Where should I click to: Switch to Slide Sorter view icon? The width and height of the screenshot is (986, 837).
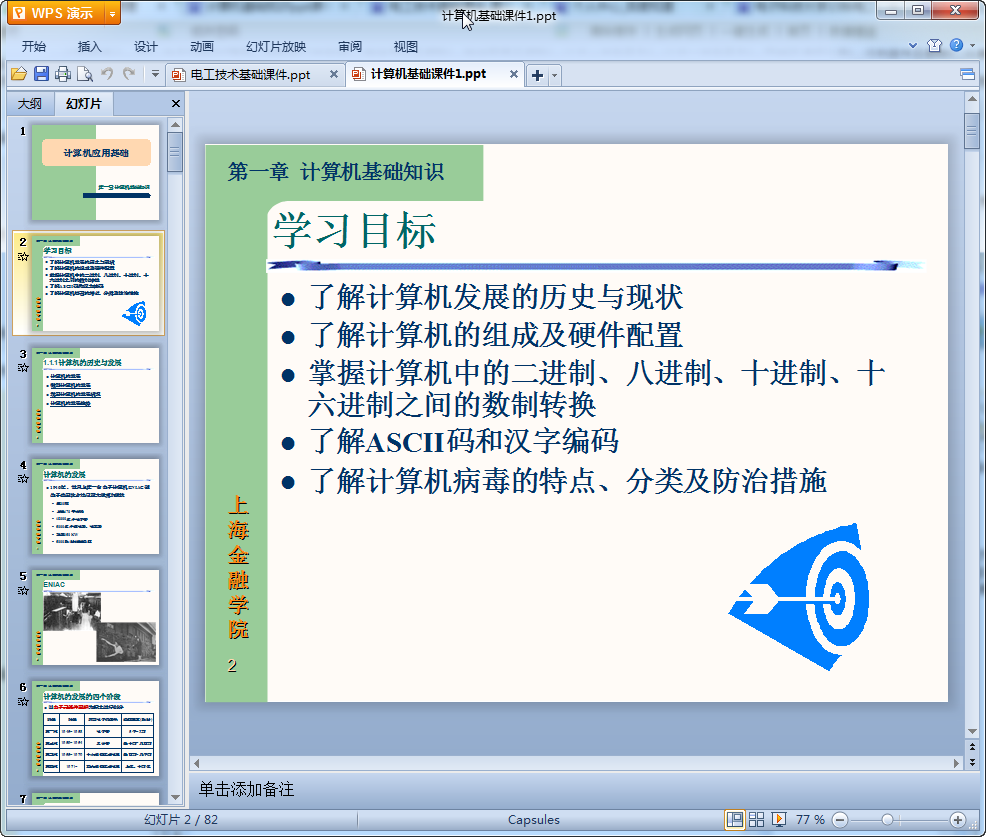(756, 819)
